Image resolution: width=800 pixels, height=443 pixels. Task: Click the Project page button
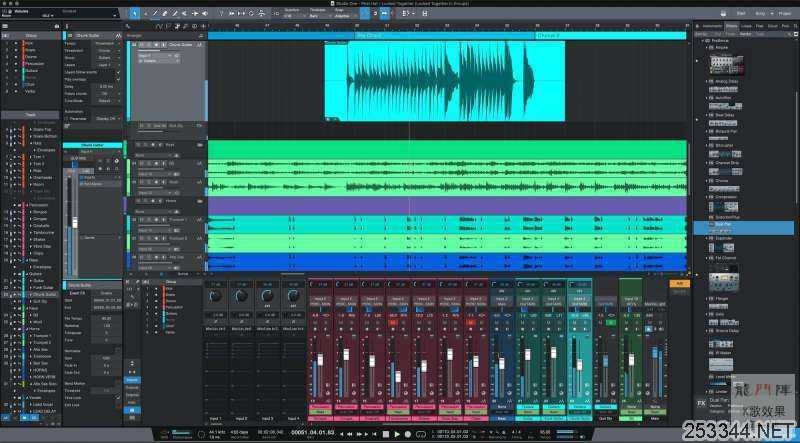(785, 13)
